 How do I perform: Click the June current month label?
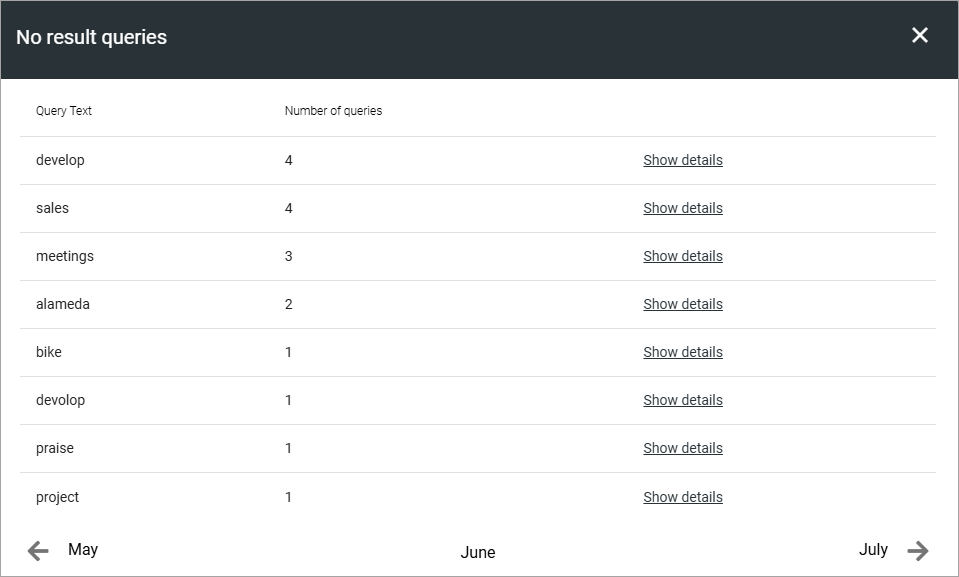(x=478, y=553)
